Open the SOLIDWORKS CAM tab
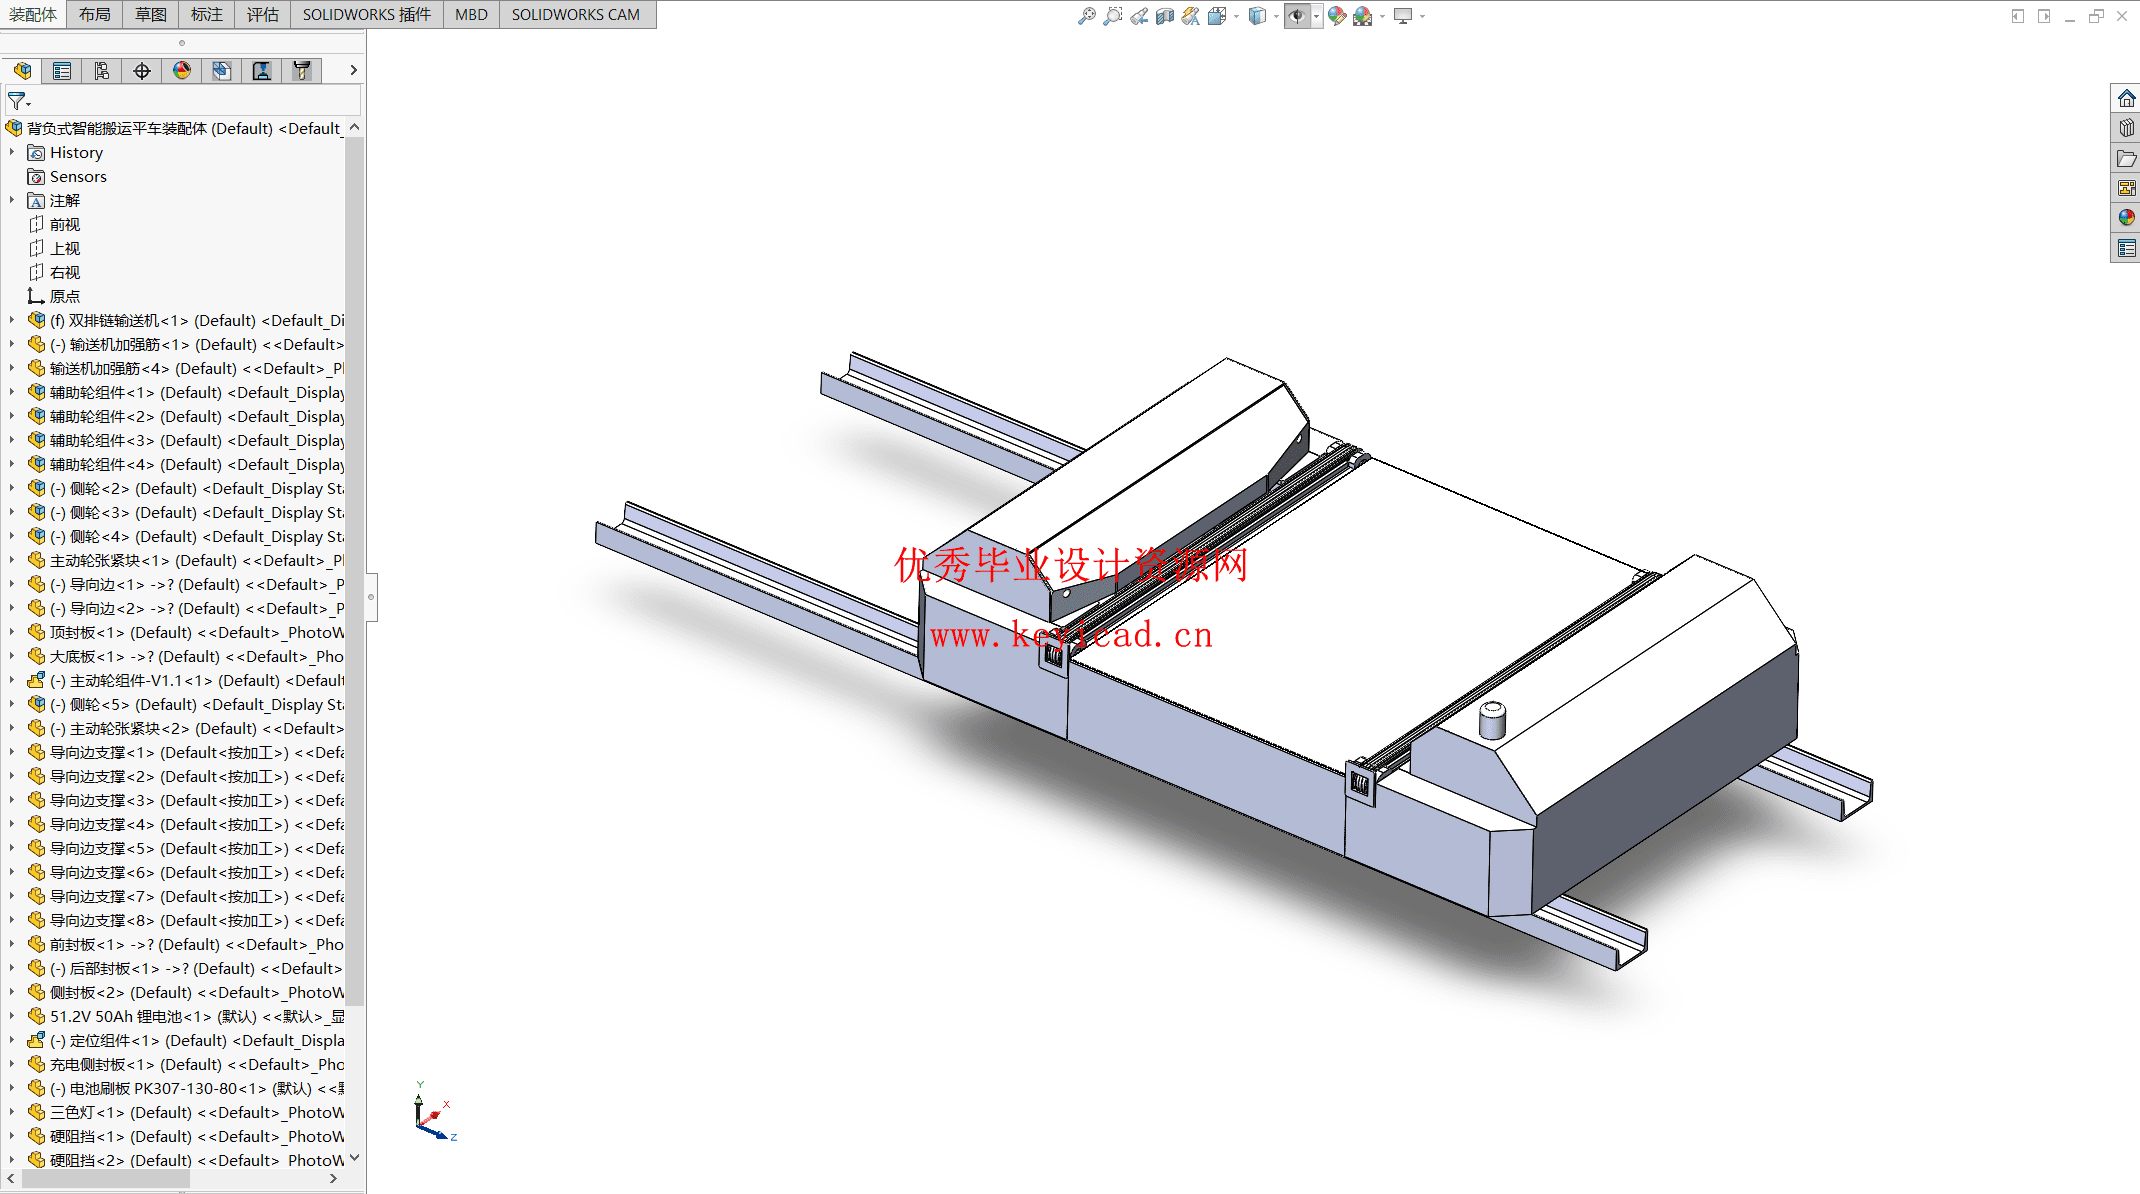The height and width of the screenshot is (1194, 2140). click(576, 14)
